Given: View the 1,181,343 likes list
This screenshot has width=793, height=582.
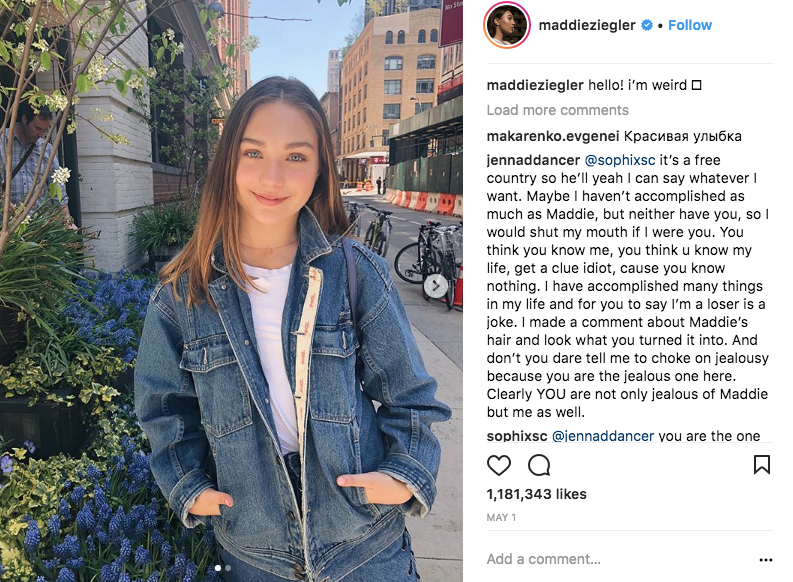Looking at the screenshot, I should point(537,494).
